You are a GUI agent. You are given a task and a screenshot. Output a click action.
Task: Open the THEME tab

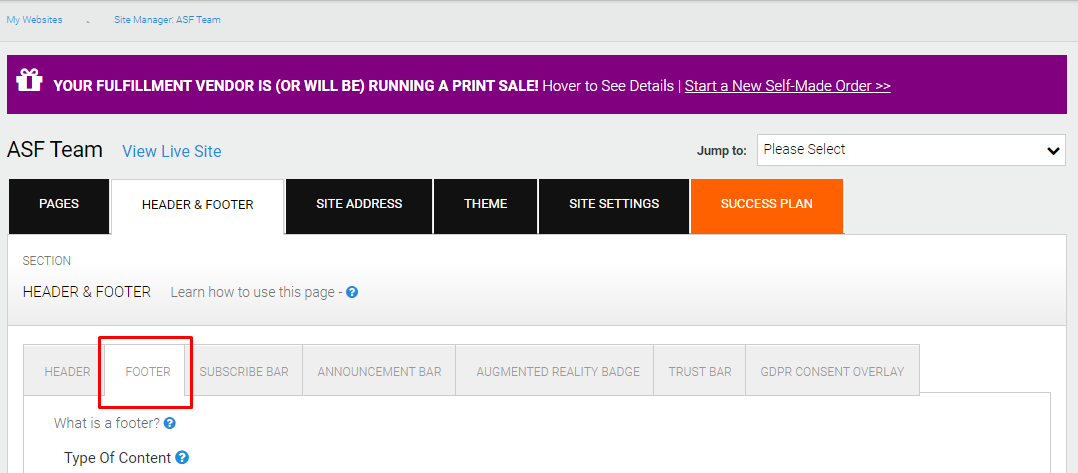pos(485,205)
